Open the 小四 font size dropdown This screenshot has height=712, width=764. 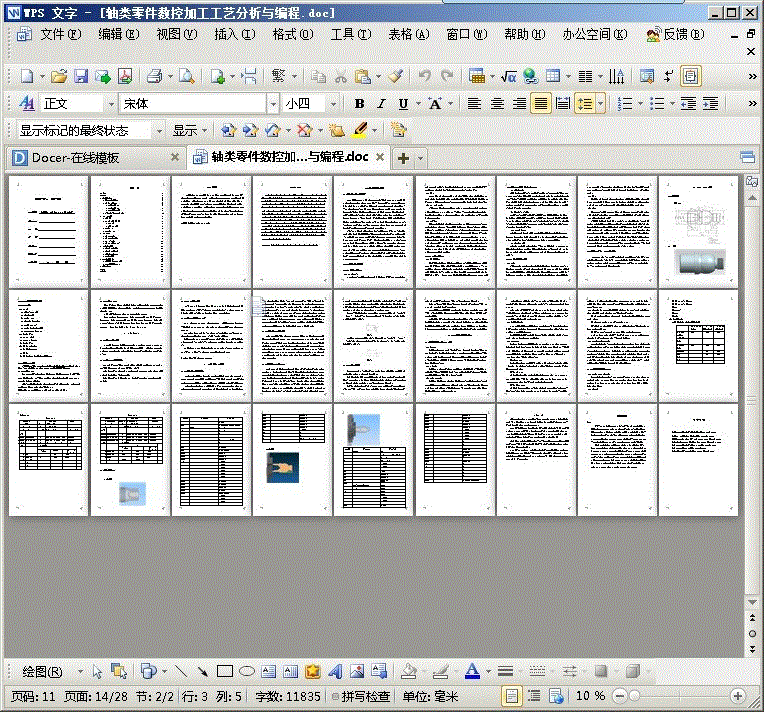coord(333,104)
